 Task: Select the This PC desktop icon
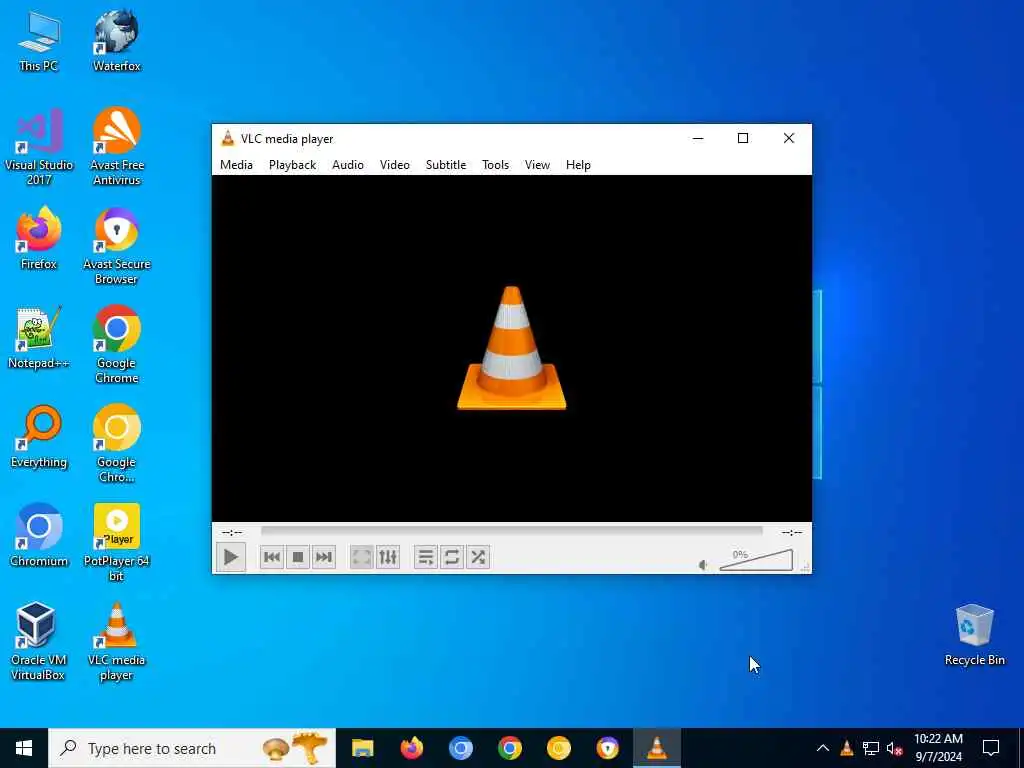click(39, 42)
